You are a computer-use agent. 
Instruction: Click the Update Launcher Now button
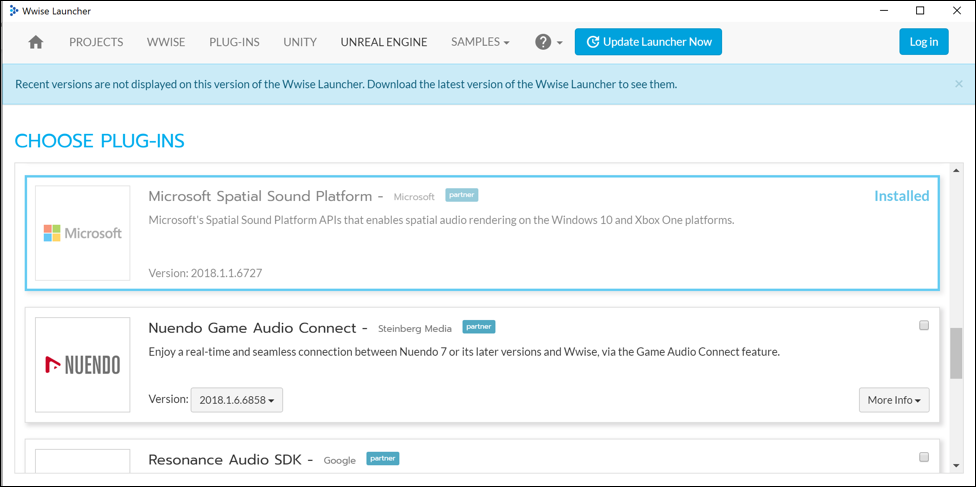point(648,42)
